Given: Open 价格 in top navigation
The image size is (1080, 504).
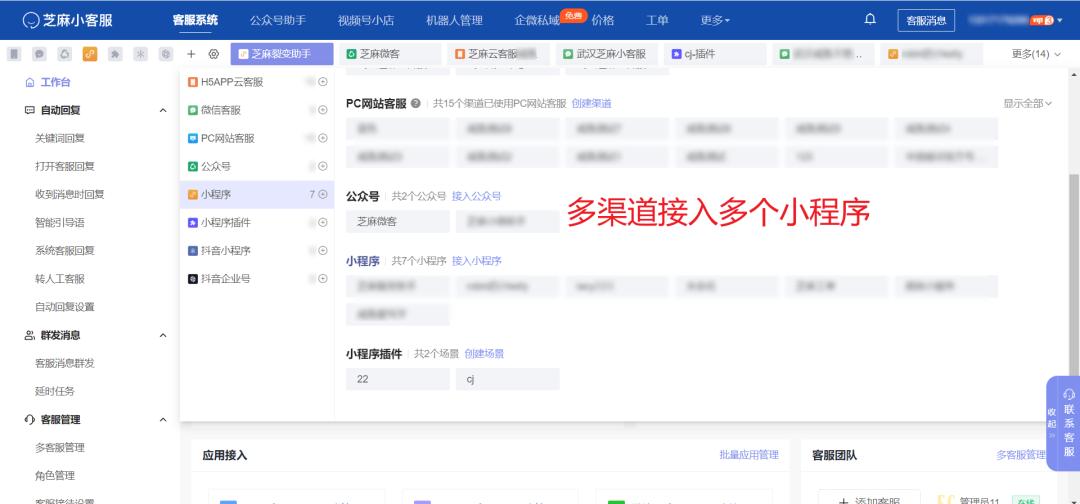Looking at the screenshot, I should [x=603, y=20].
